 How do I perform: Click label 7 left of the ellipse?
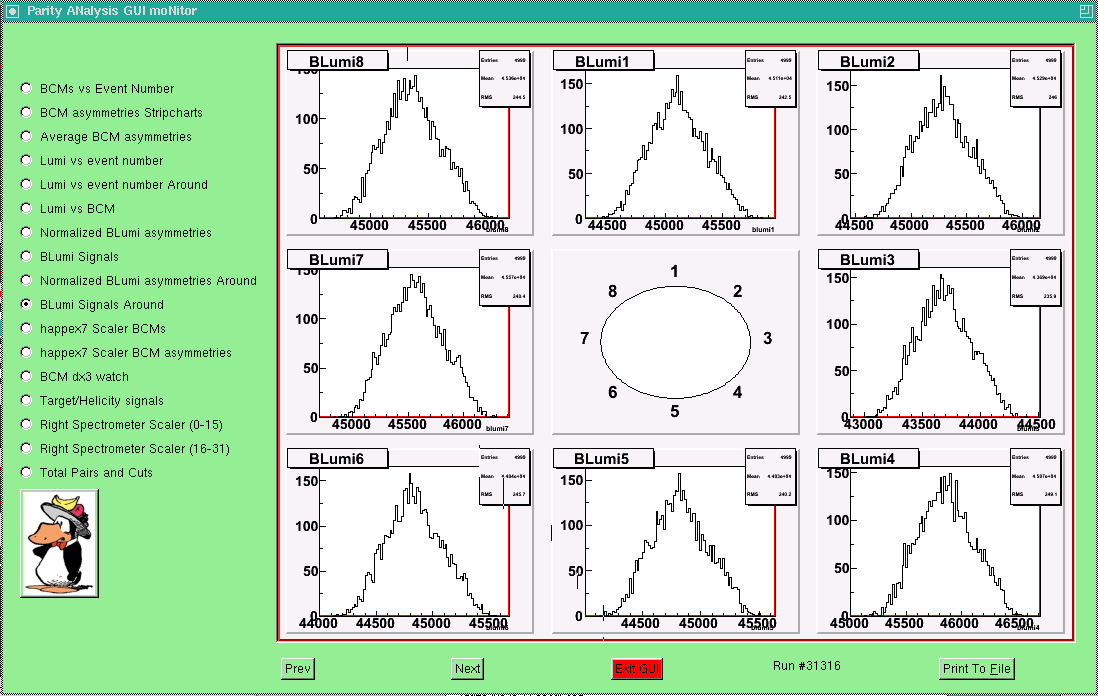(x=585, y=338)
